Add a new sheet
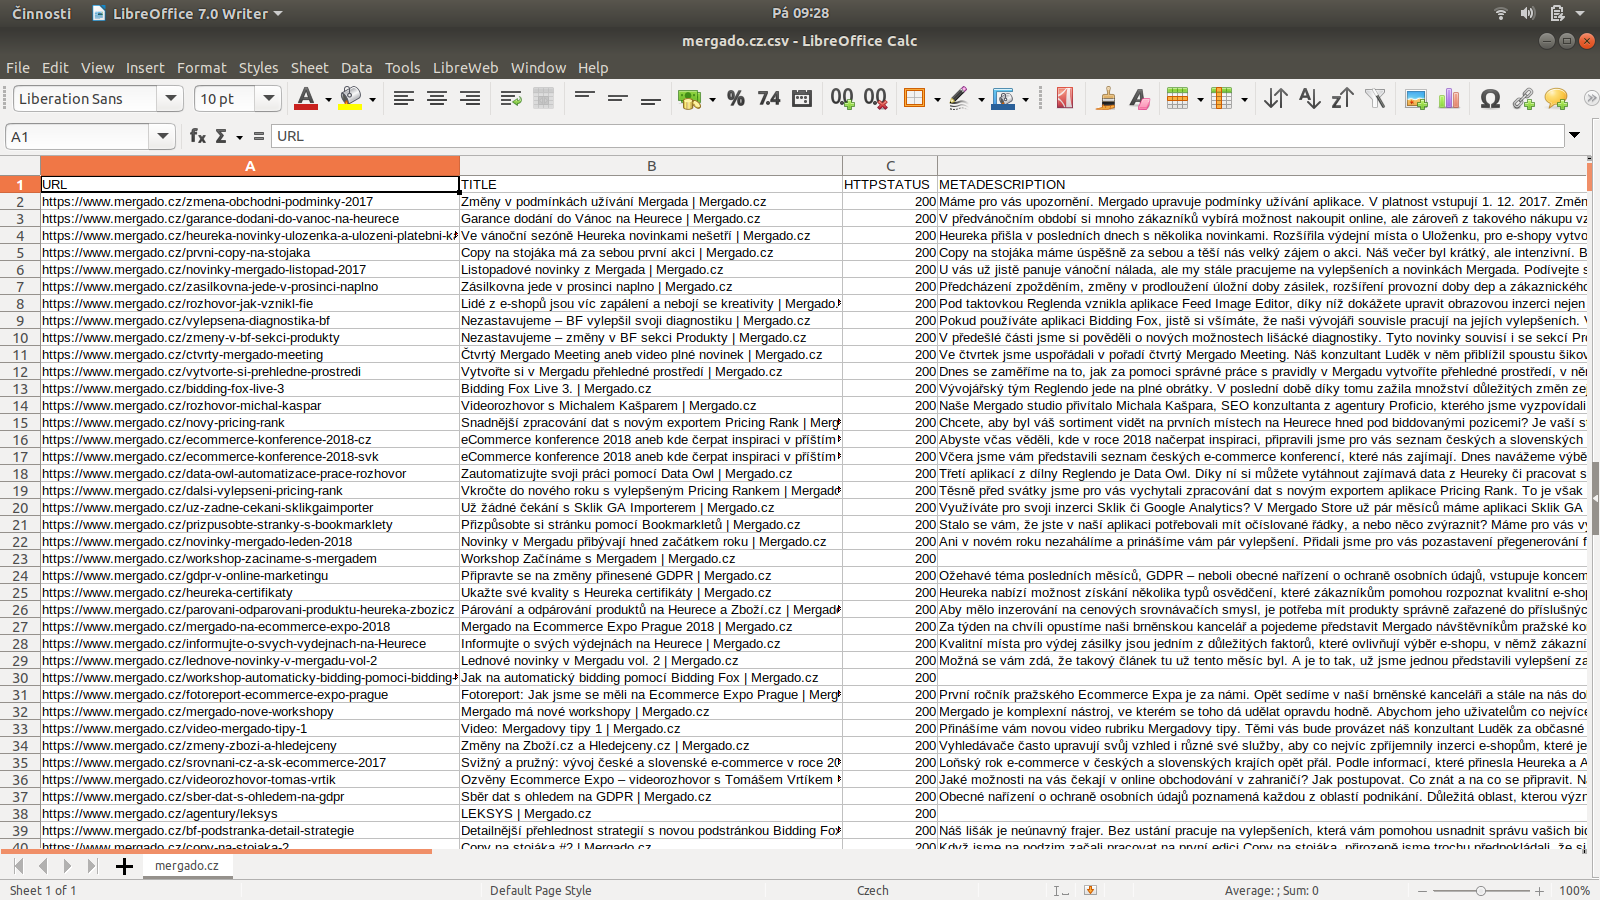 [x=124, y=866]
